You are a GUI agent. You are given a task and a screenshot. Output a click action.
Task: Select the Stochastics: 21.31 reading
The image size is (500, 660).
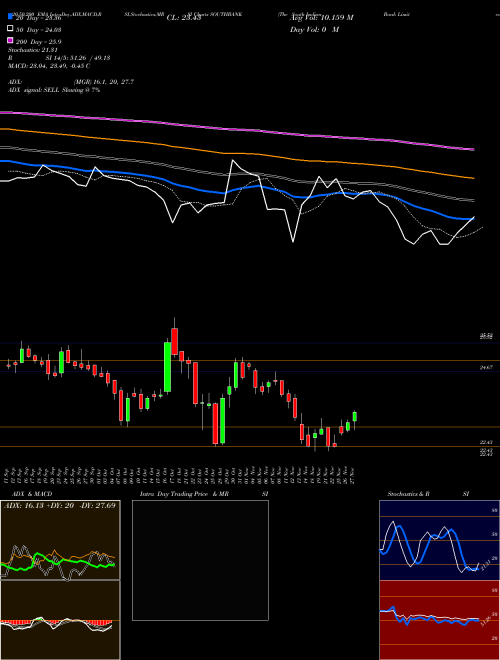click(32, 50)
